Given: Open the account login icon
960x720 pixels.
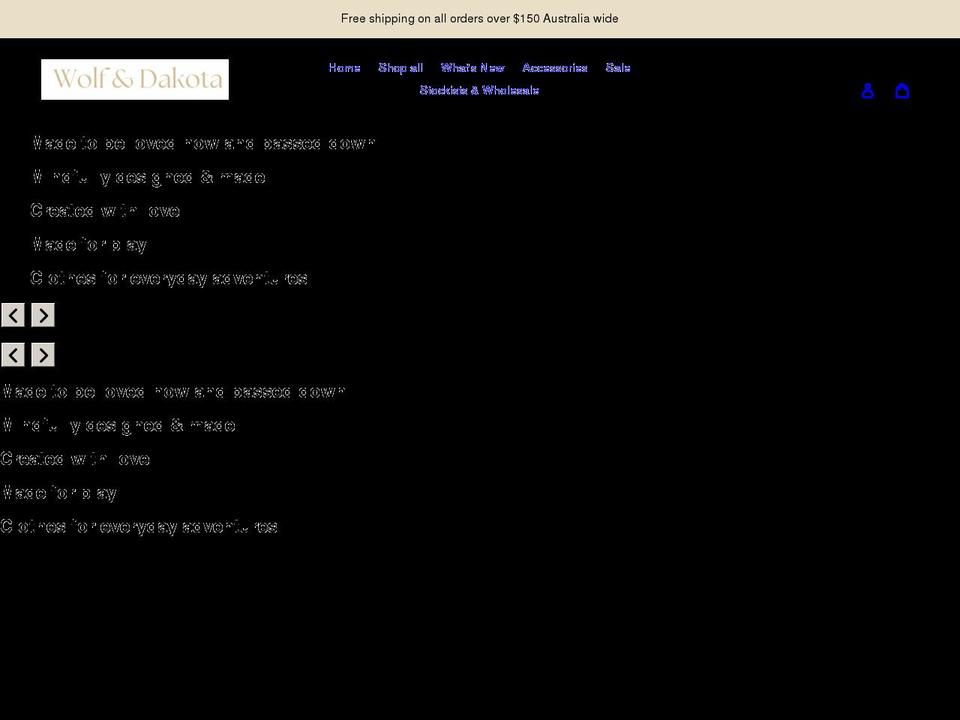Looking at the screenshot, I should pyautogui.click(x=868, y=90).
